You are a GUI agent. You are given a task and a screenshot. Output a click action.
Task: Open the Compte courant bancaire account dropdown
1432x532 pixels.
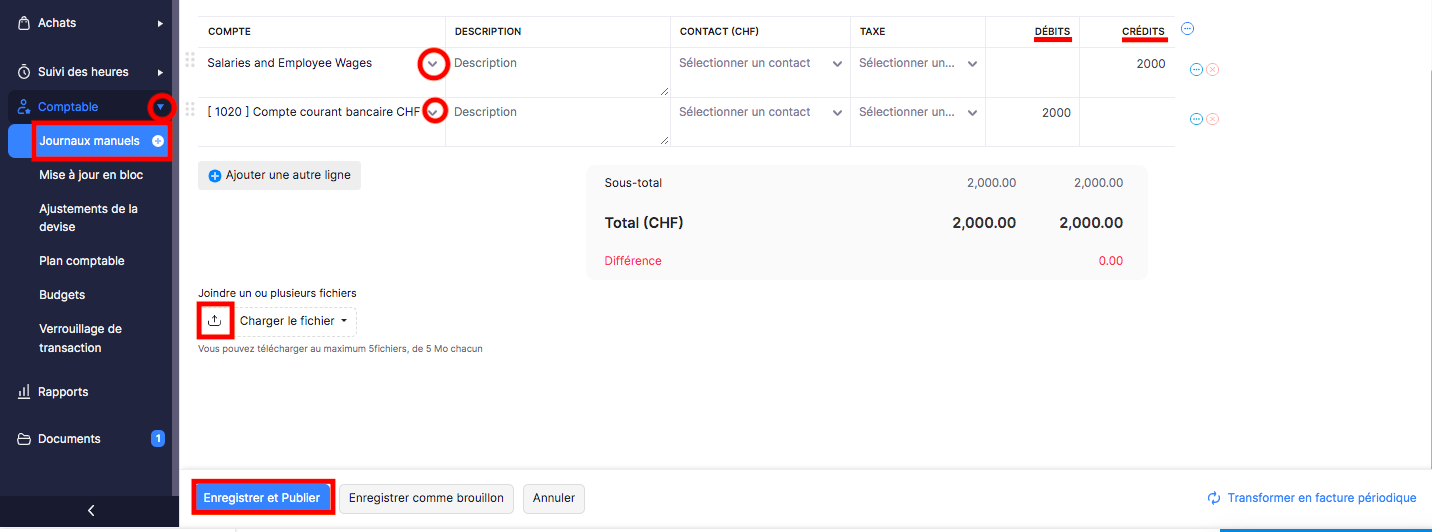click(433, 112)
